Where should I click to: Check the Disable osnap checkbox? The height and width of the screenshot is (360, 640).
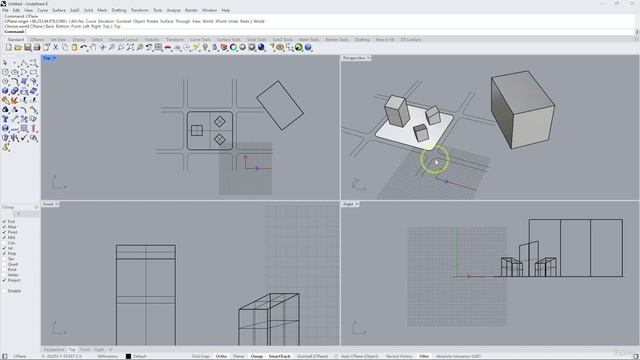click(4, 291)
